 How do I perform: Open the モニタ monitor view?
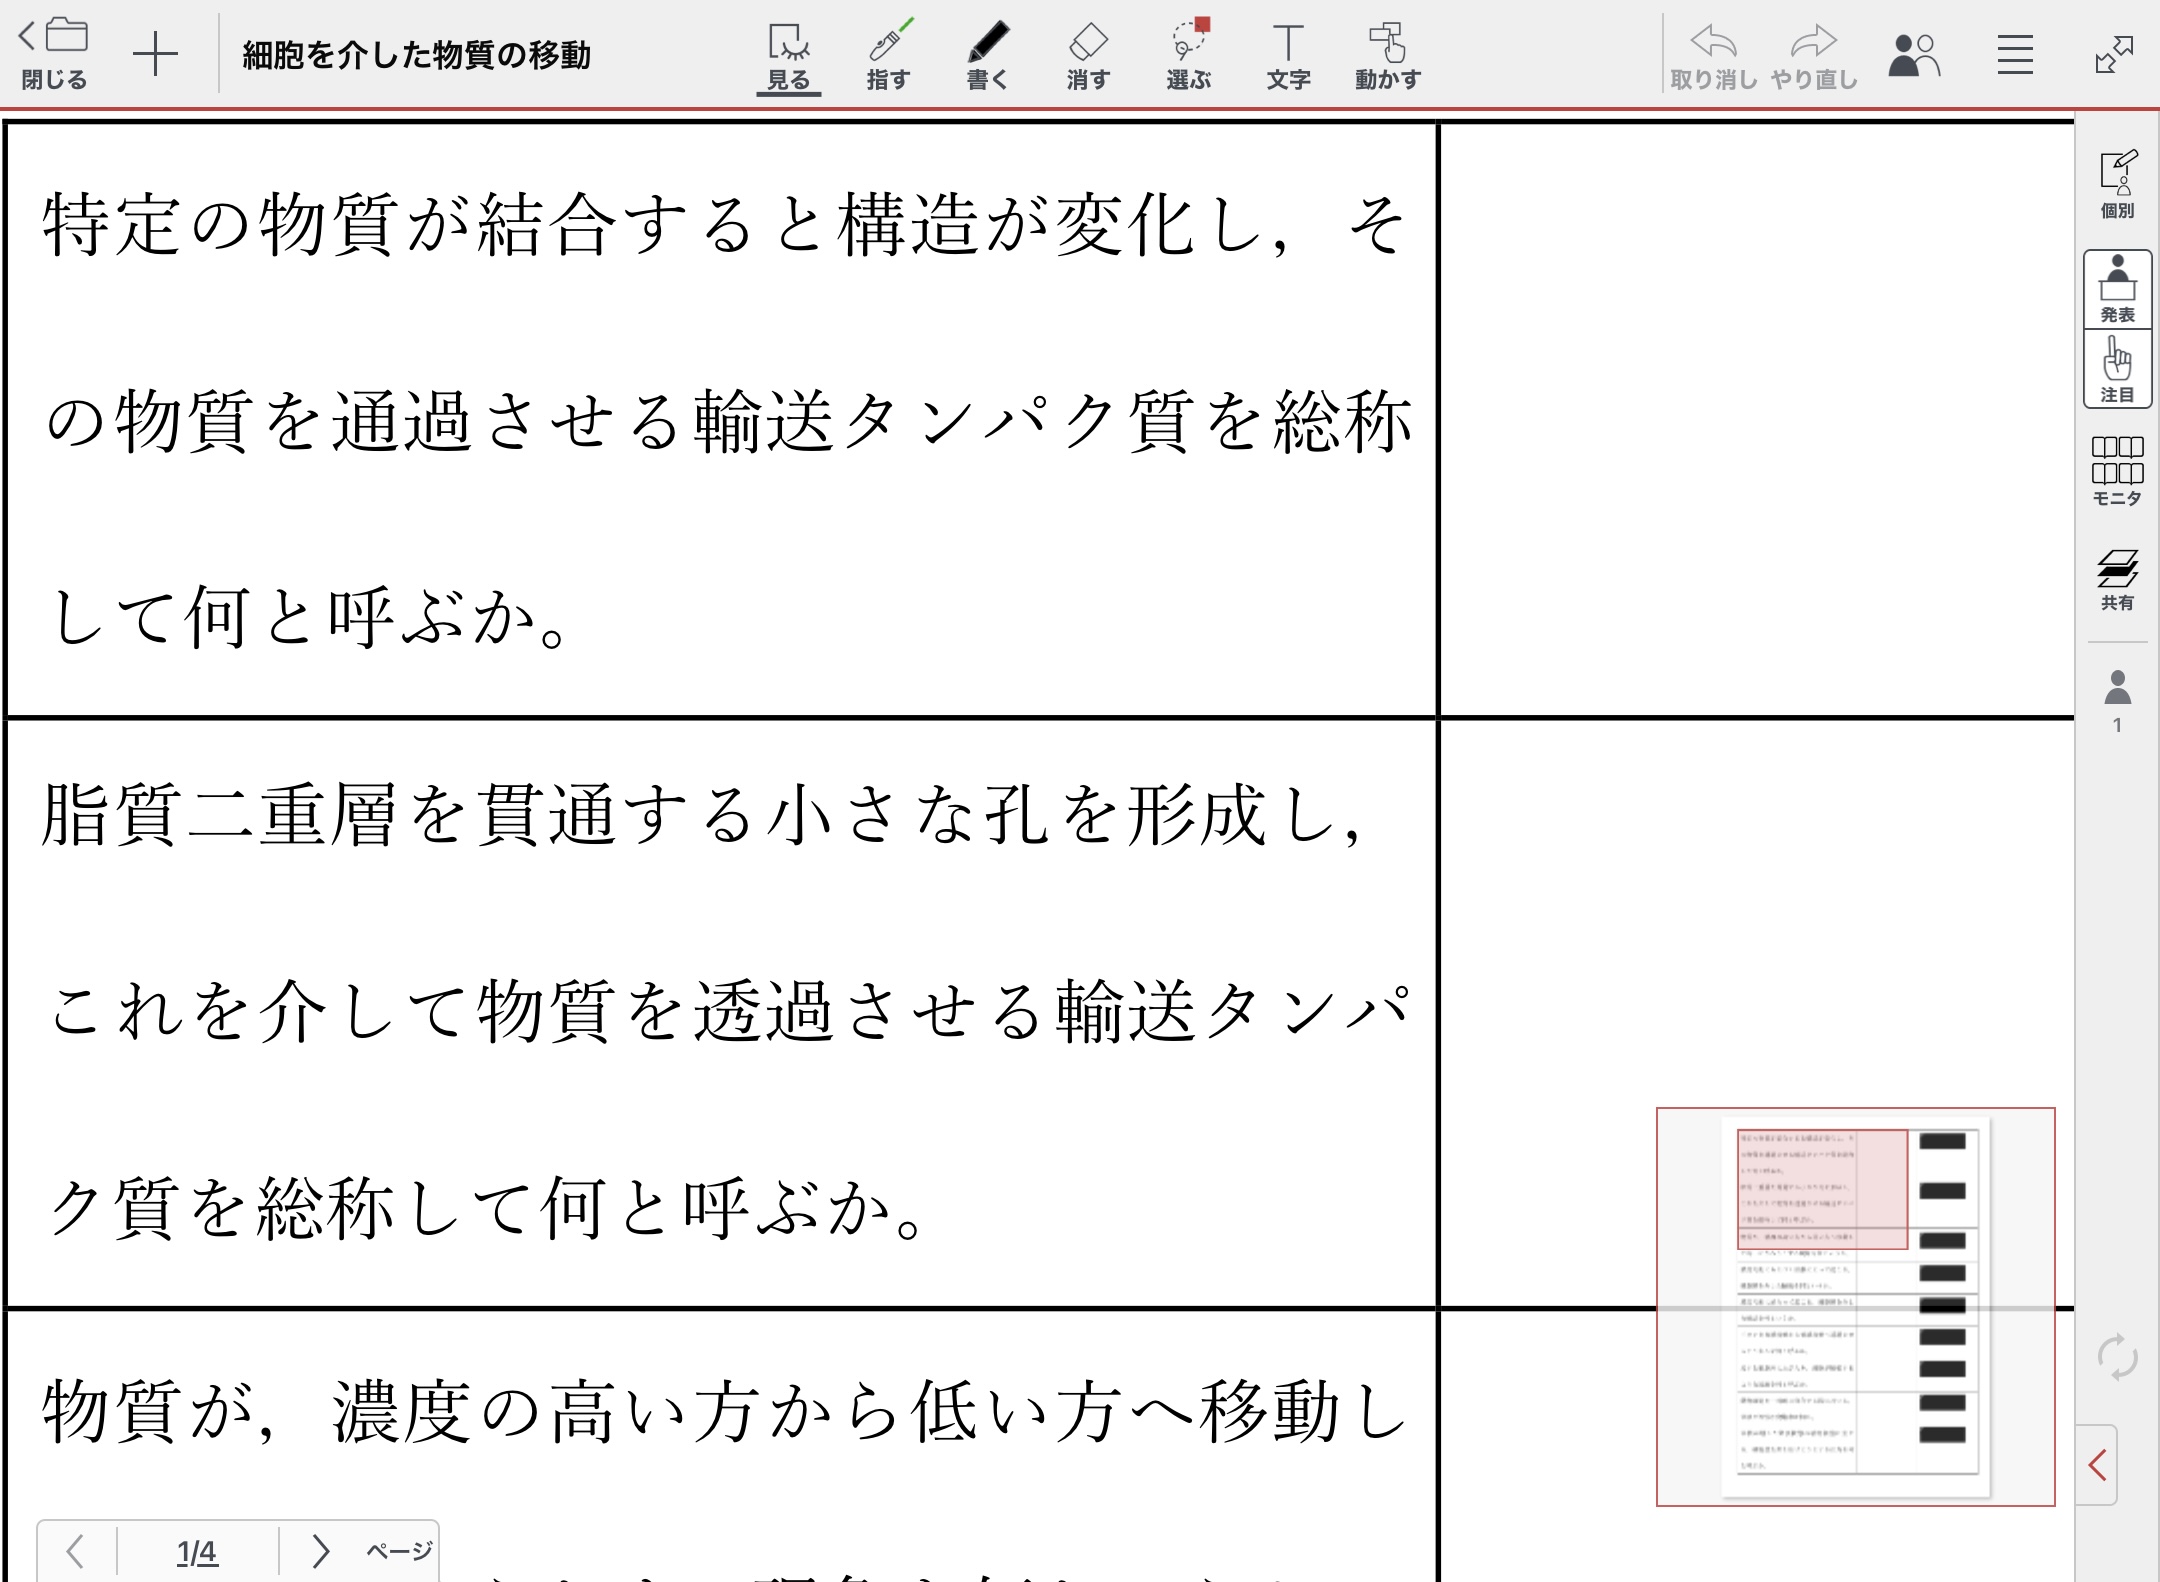2117,472
